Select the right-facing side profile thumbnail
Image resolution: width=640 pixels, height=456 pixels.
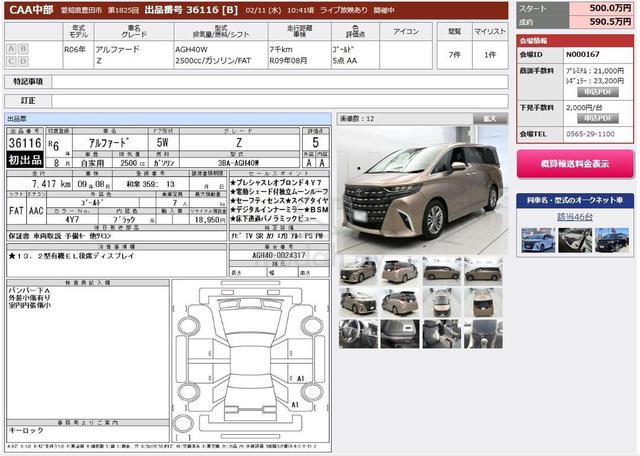click(x=442, y=271)
